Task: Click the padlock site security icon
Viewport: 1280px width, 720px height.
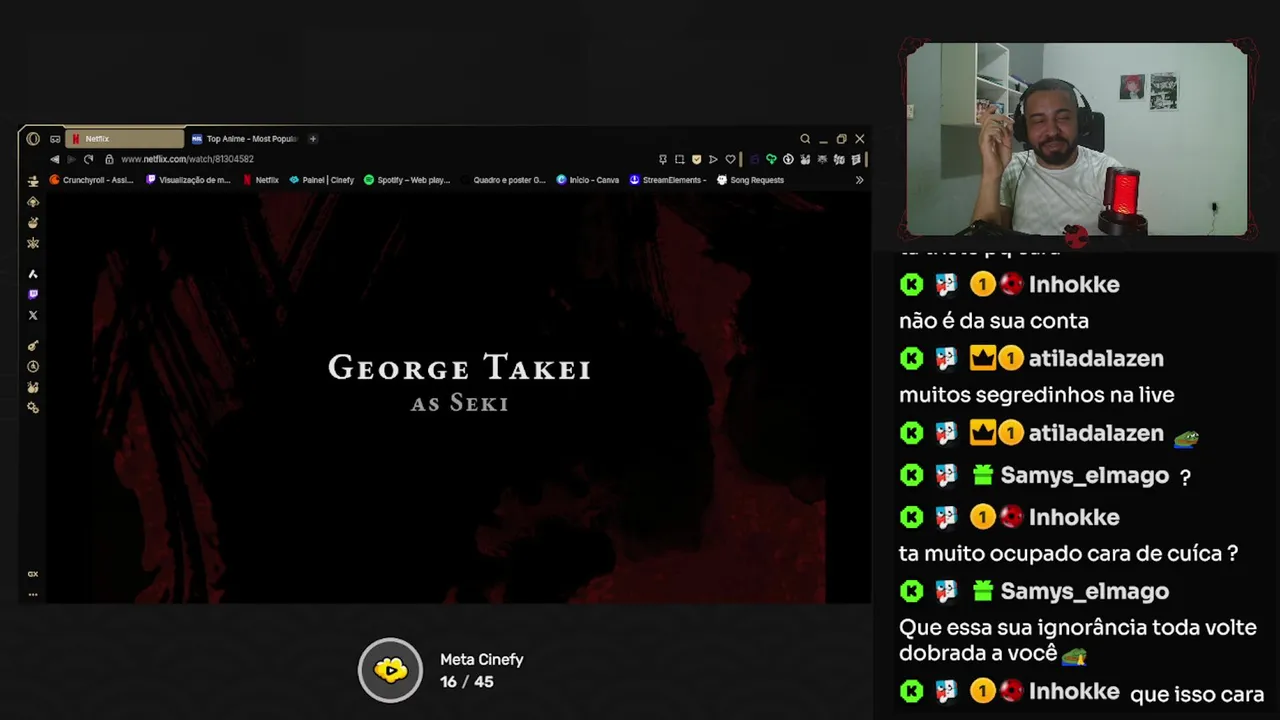Action: [x=109, y=159]
